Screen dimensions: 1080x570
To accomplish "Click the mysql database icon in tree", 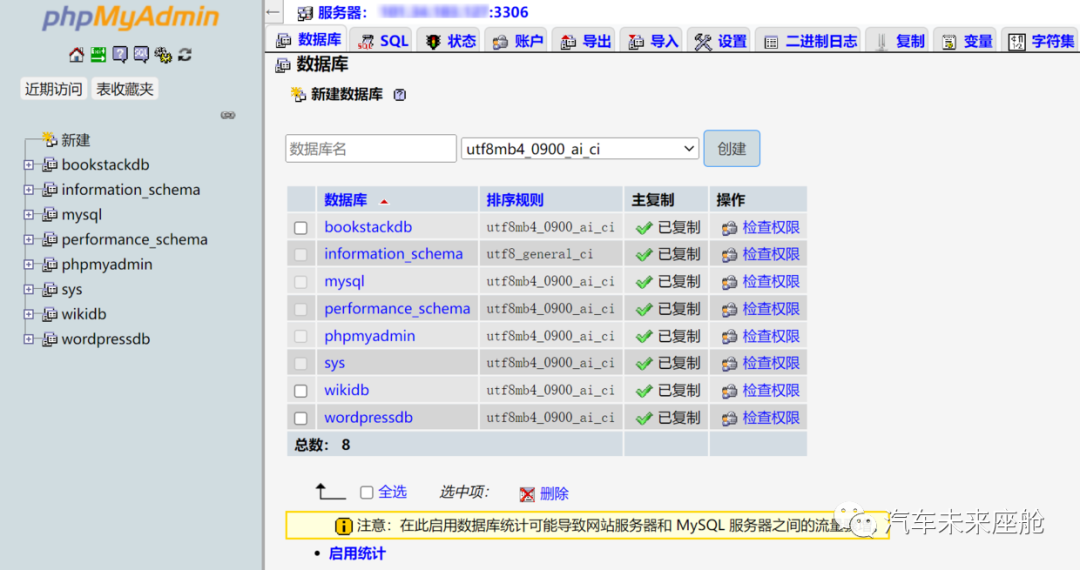I will click(x=50, y=214).
